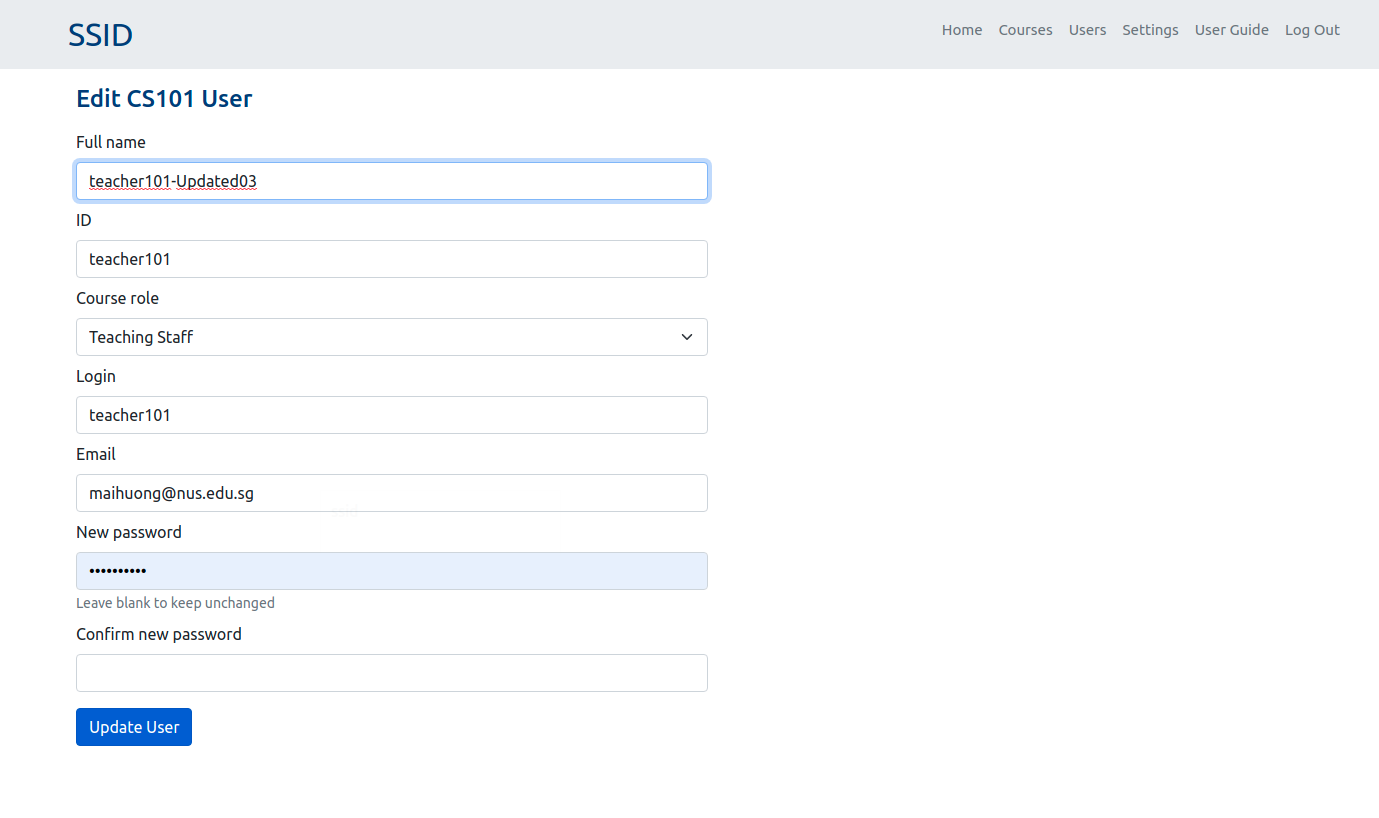Click the Full name label
This screenshot has height=818, width=1379.
click(110, 142)
